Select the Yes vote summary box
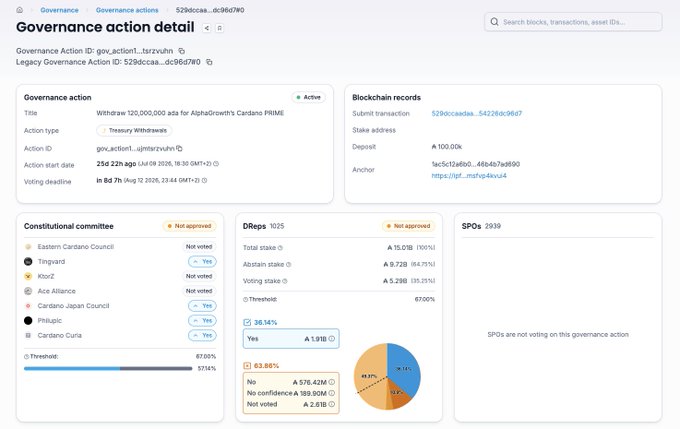Screen dimensions: 680x429 tap(291, 339)
